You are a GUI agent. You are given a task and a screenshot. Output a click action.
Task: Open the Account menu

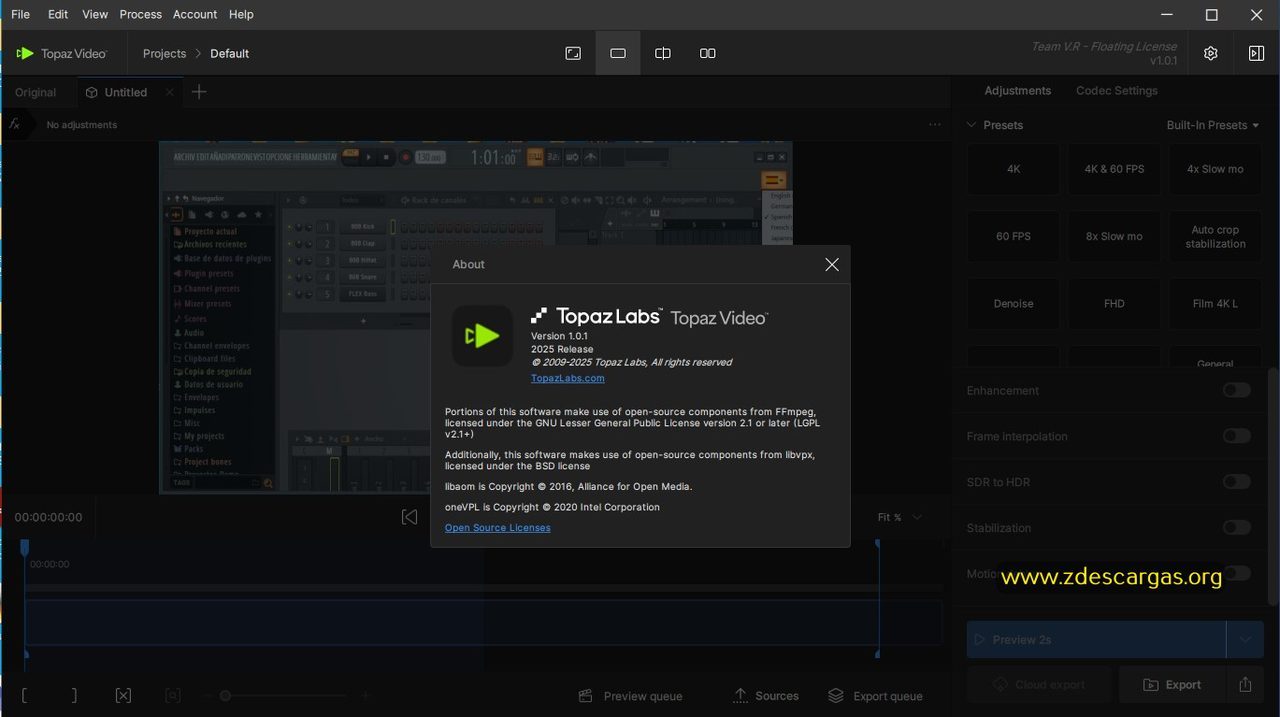195,14
